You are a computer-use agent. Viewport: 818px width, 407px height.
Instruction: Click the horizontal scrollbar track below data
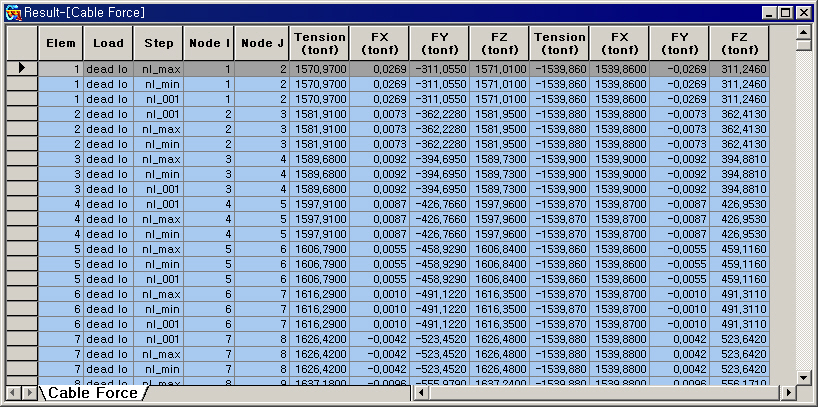(x=600, y=393)
